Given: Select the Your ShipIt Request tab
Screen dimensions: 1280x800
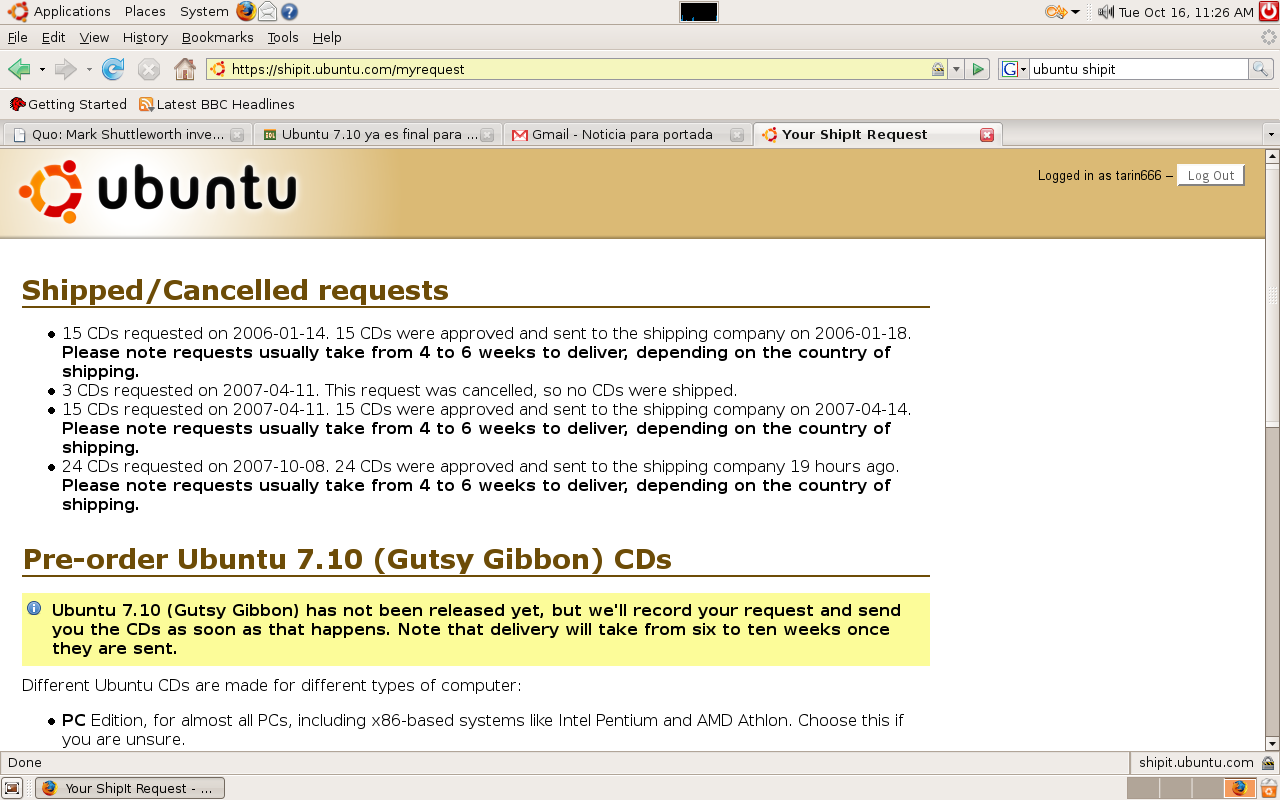Looking at the screenshot, I should (x=877, y=134).
